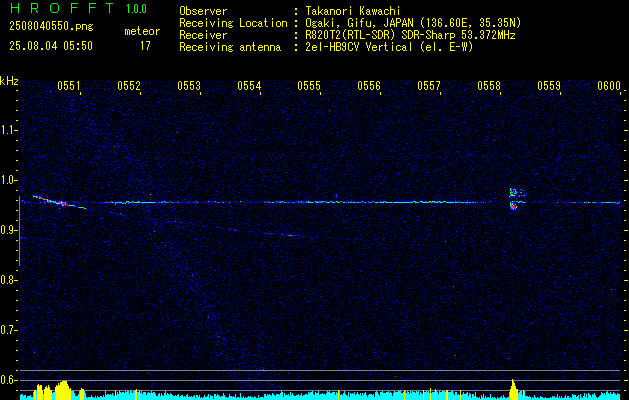Click the bright red sloped echo before 0551
The image size is (629, 400).
[x=59, y=202]
